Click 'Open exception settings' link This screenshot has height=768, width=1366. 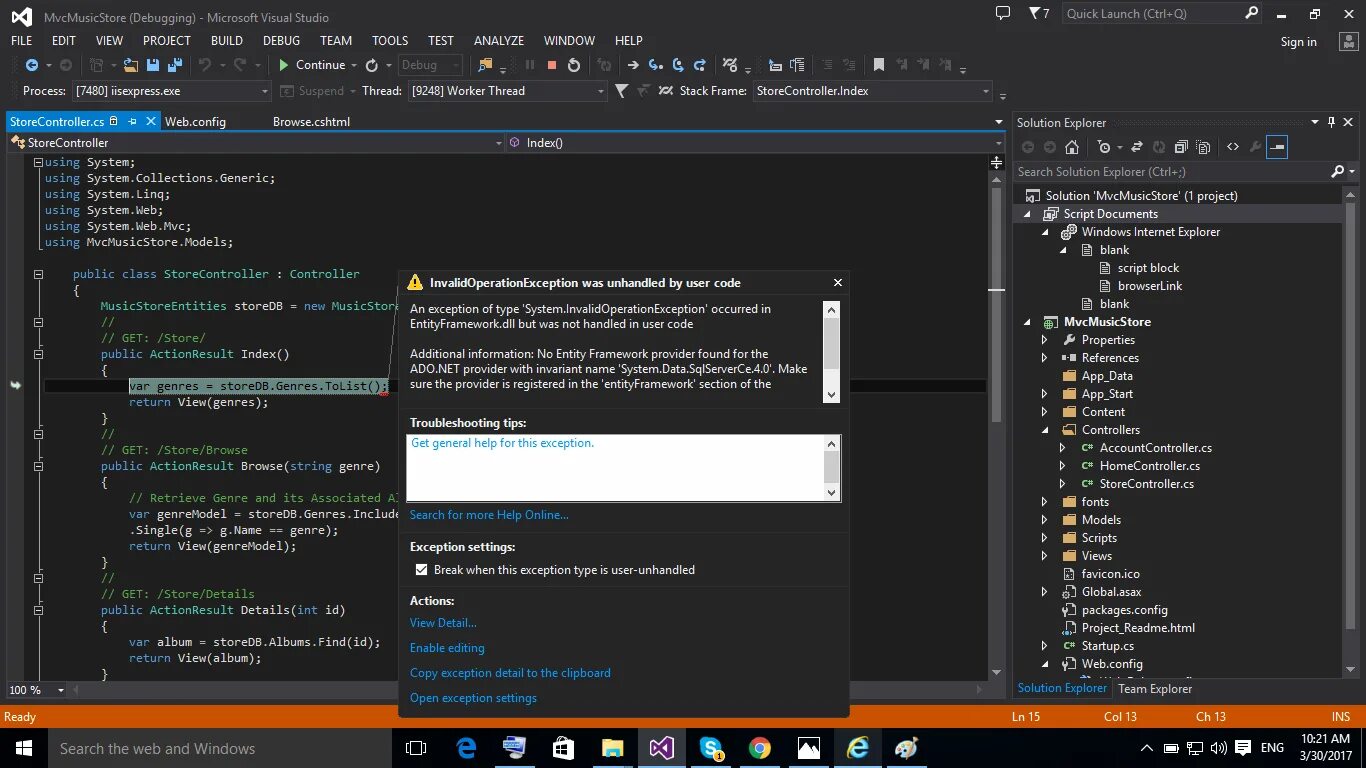click(x=473, y=698)
